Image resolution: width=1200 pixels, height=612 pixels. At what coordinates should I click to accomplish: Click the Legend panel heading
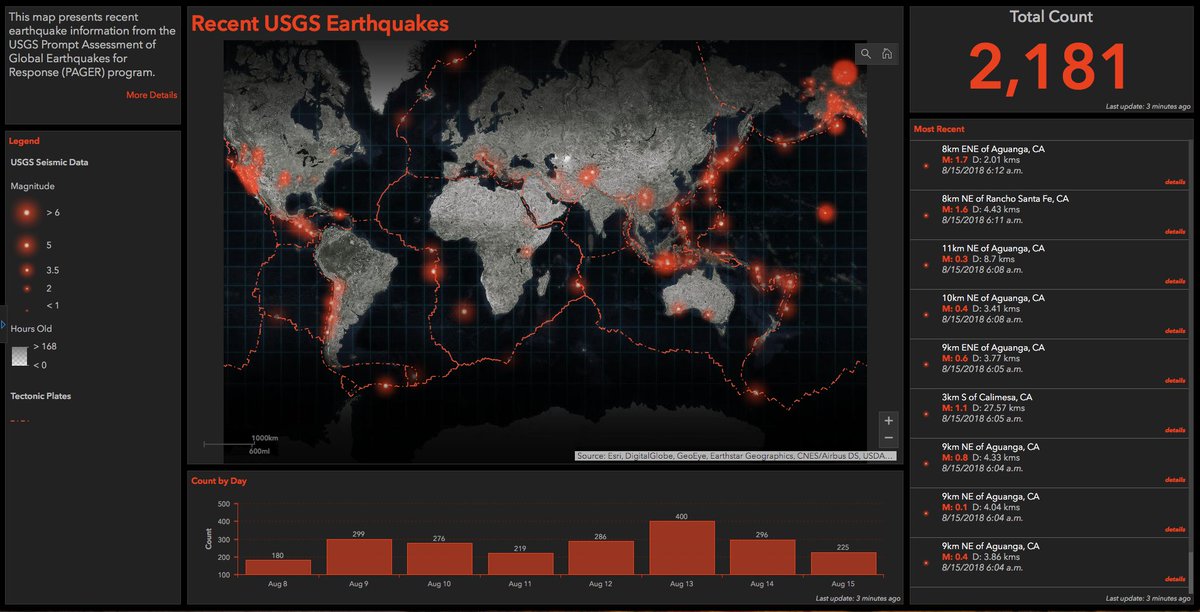coord(24,141)
